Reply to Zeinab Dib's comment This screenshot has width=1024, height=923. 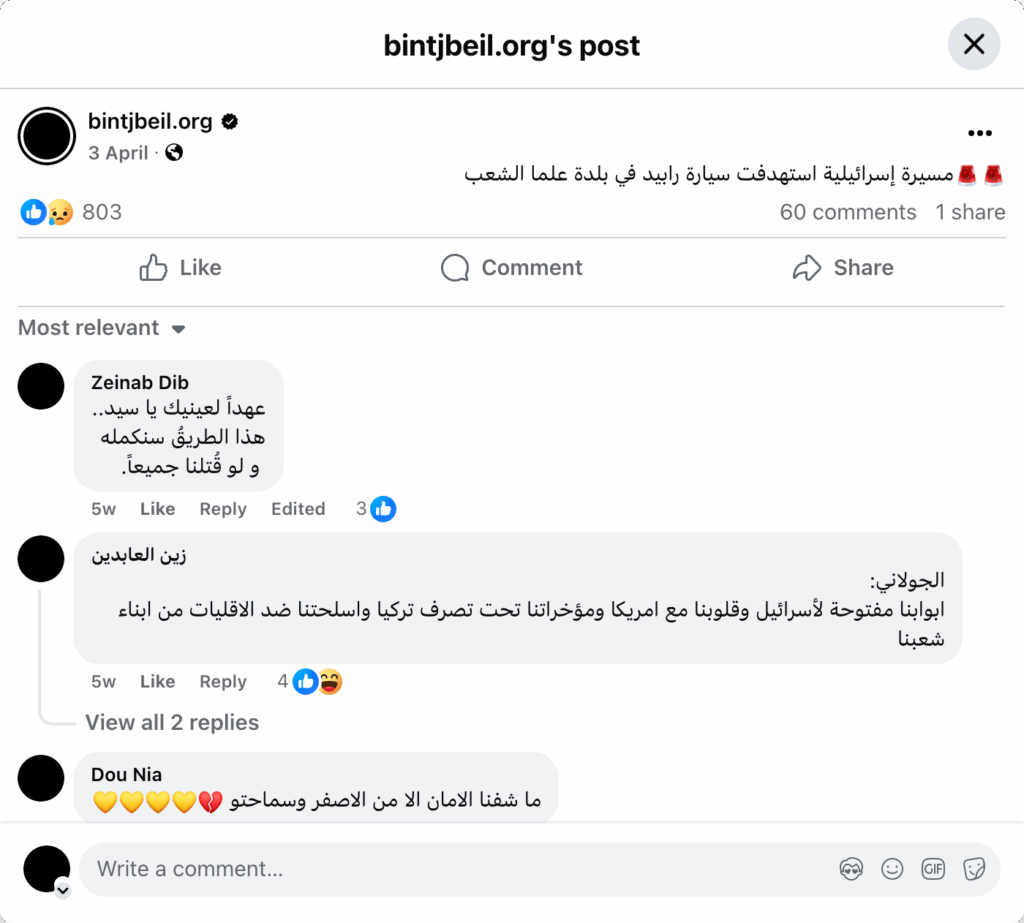(222, 509)
